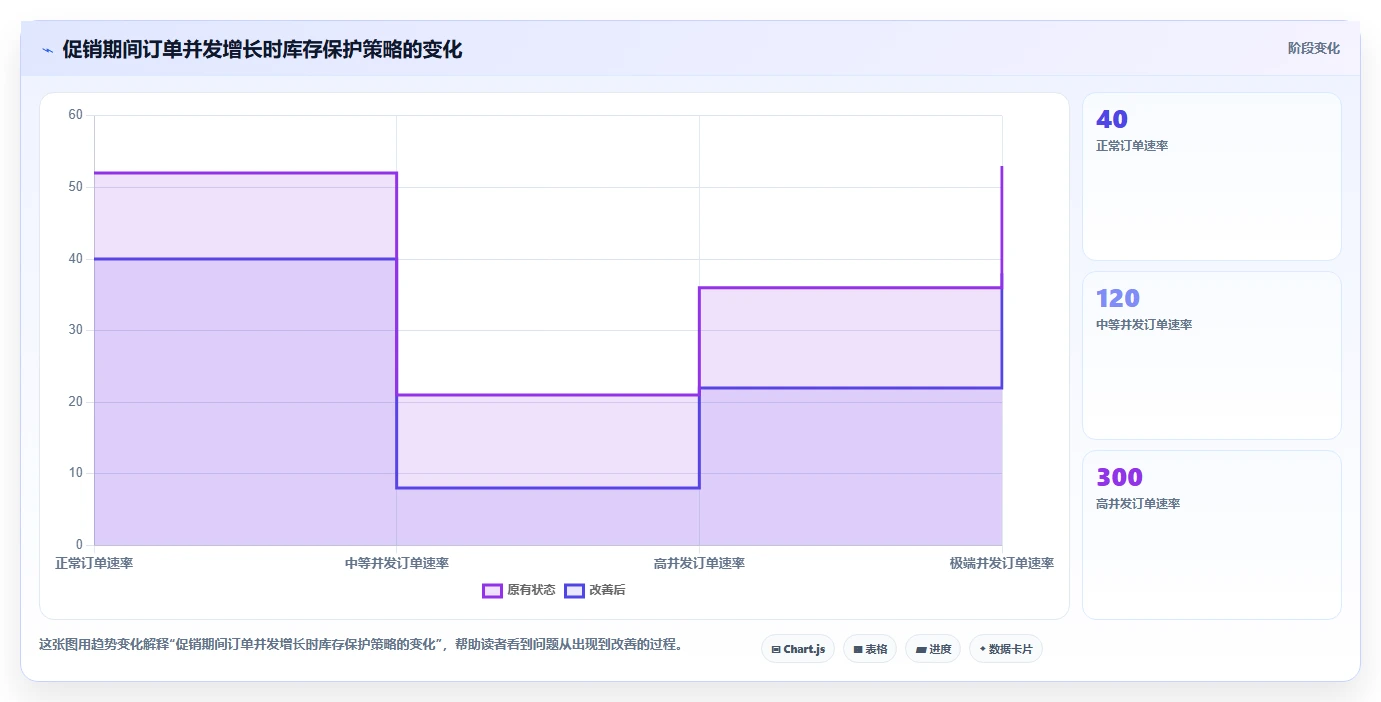The width and height of the screenshot is (1381, 702).
Task: Click the 进度 tag
Action: coord(933,649)
